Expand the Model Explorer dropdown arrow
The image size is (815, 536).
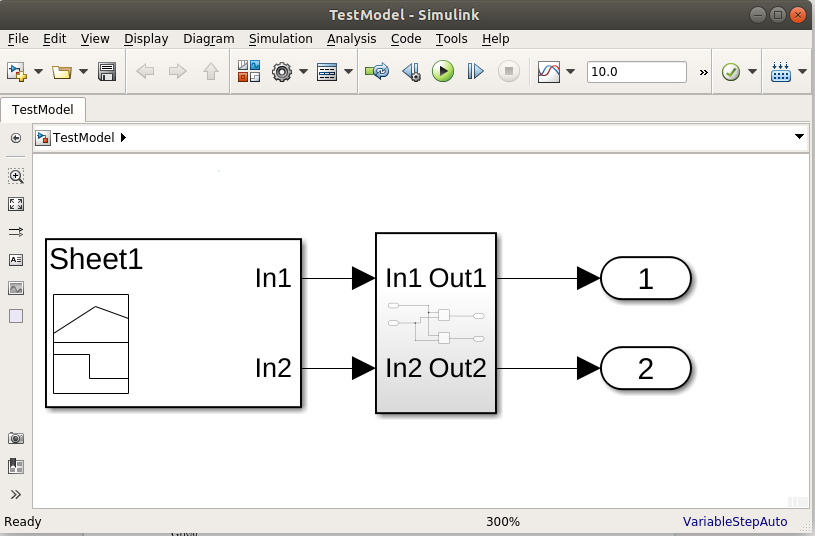(x=349, y=72)
